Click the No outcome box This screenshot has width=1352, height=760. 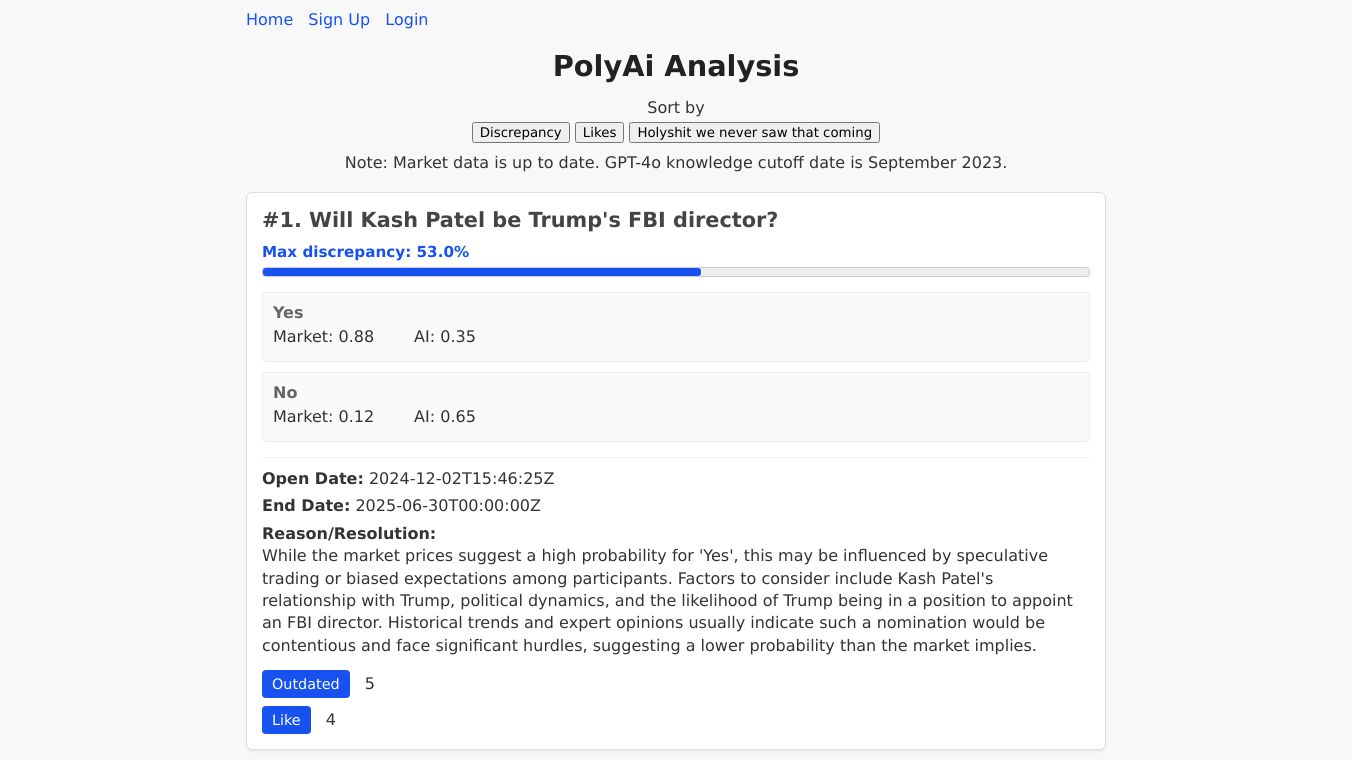pyautogui.click(x=675, y=406)
